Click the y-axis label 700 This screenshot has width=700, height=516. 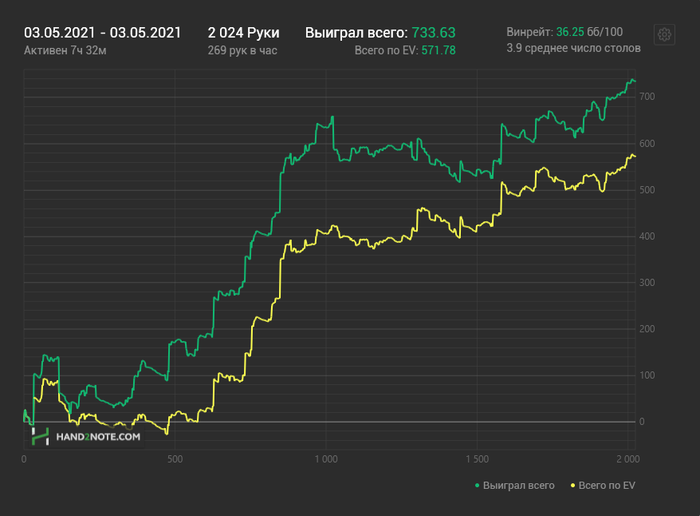coord(647,96)
